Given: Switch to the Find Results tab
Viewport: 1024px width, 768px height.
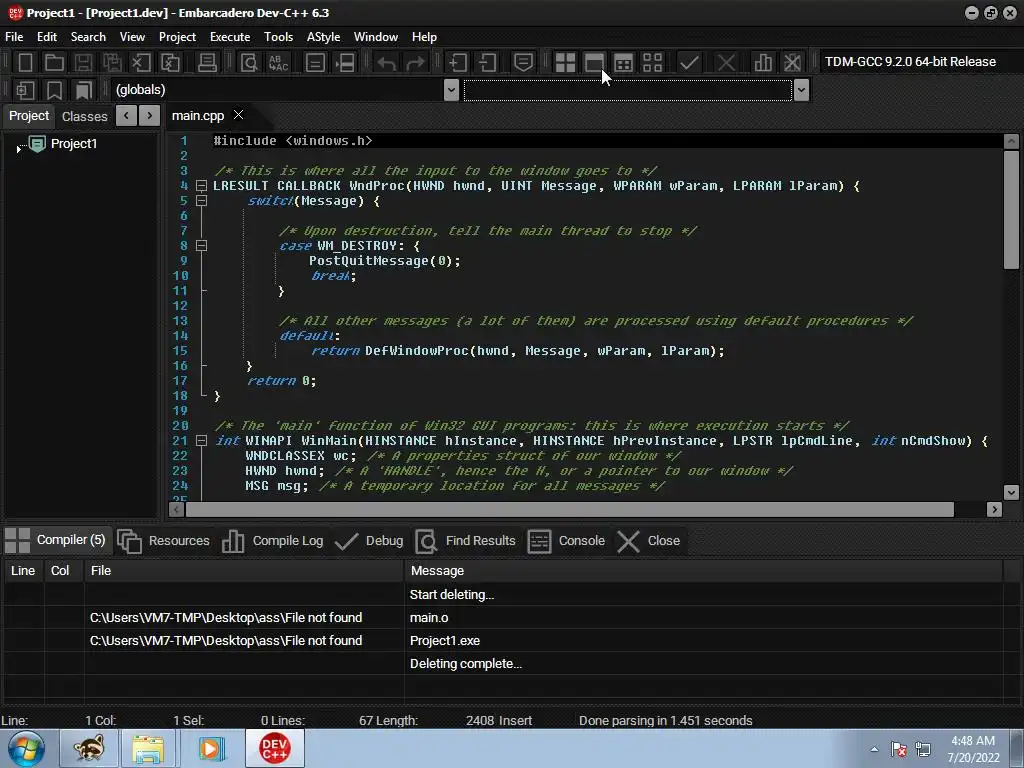Looking at the screenshot, I should pyautogui.click(x=466, y=541).
